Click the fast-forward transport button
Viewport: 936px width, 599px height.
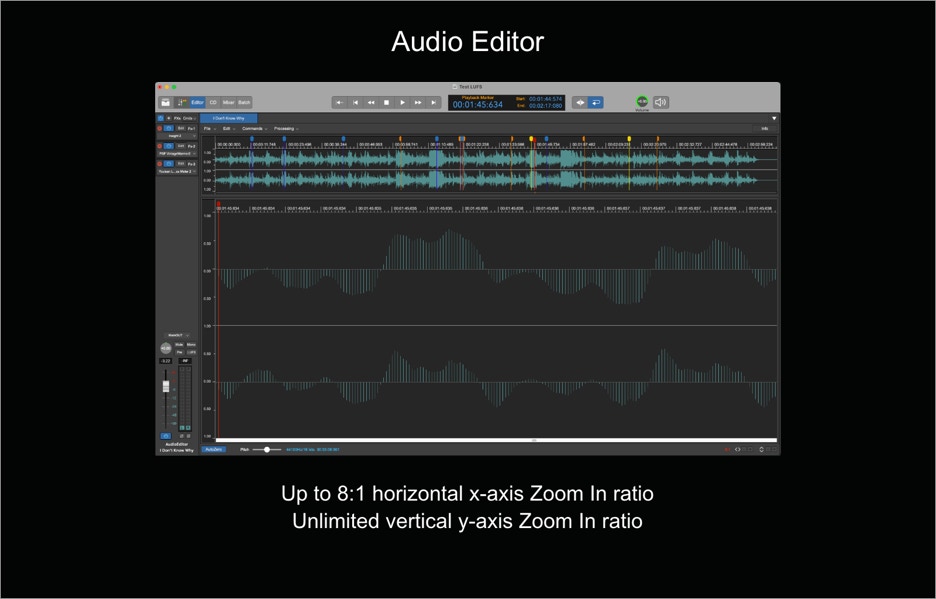418,102
